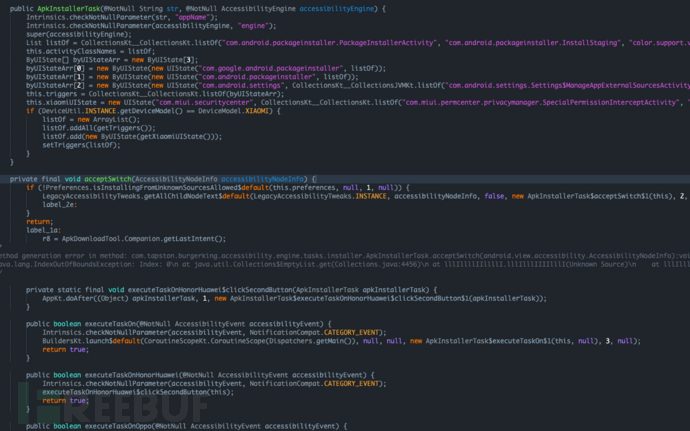Click the SpecialPermissionInterceptActivity string

pos(542,103)
